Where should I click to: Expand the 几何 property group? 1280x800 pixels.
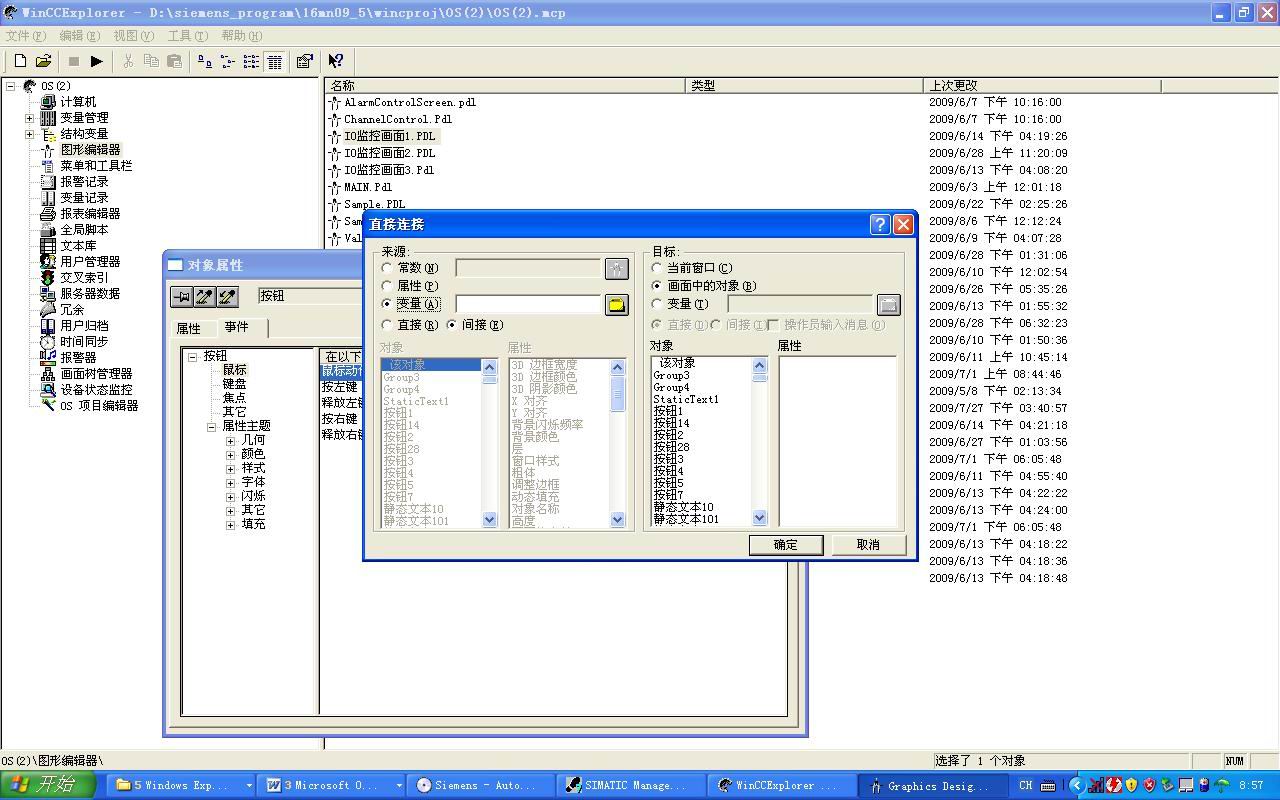(231, 440)
